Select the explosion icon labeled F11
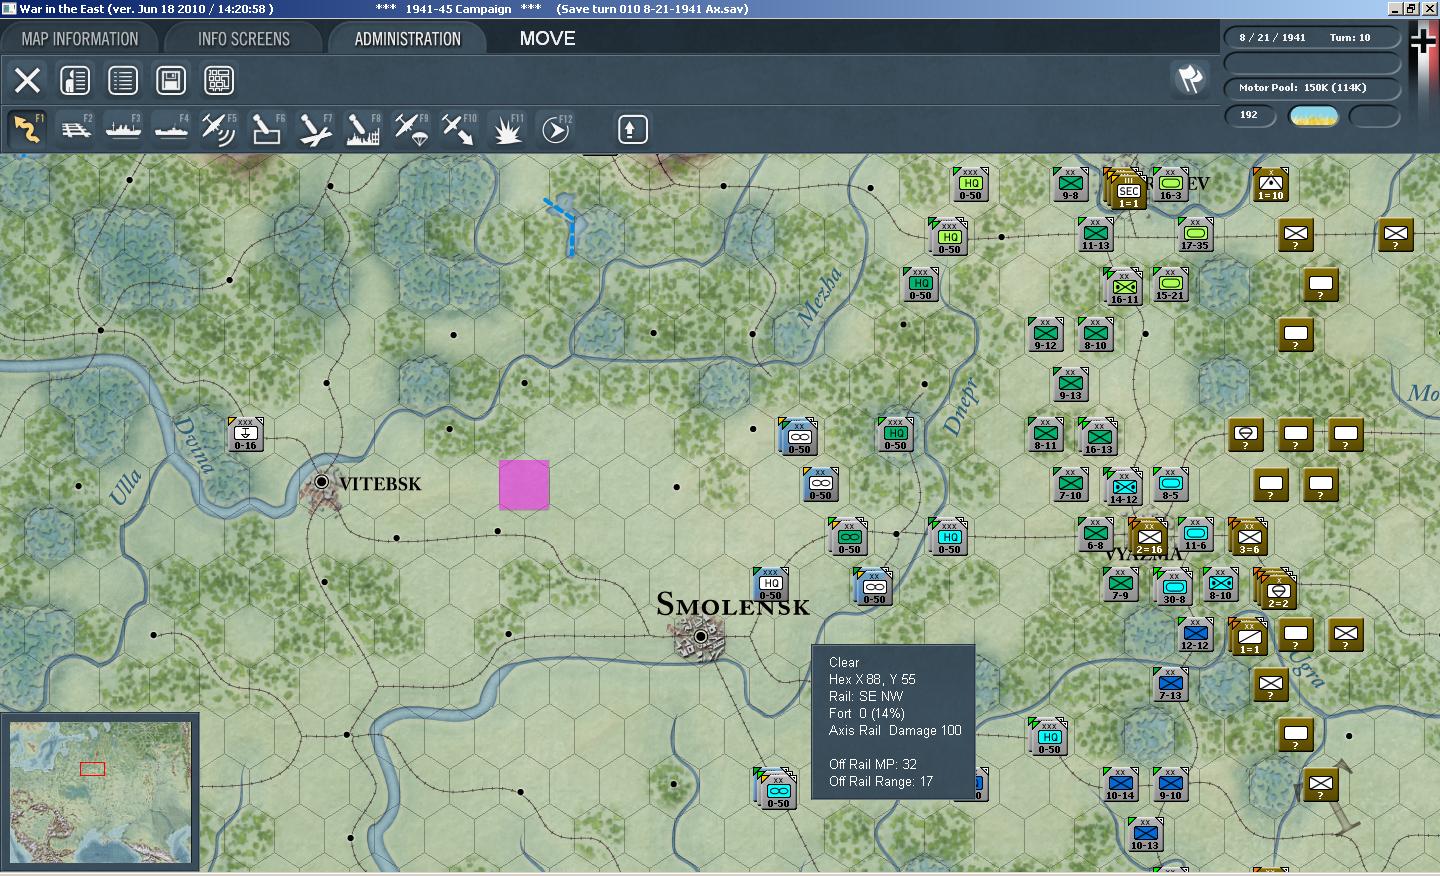Viewport: 1440px width, 876px height. click(x=507, y=130)
